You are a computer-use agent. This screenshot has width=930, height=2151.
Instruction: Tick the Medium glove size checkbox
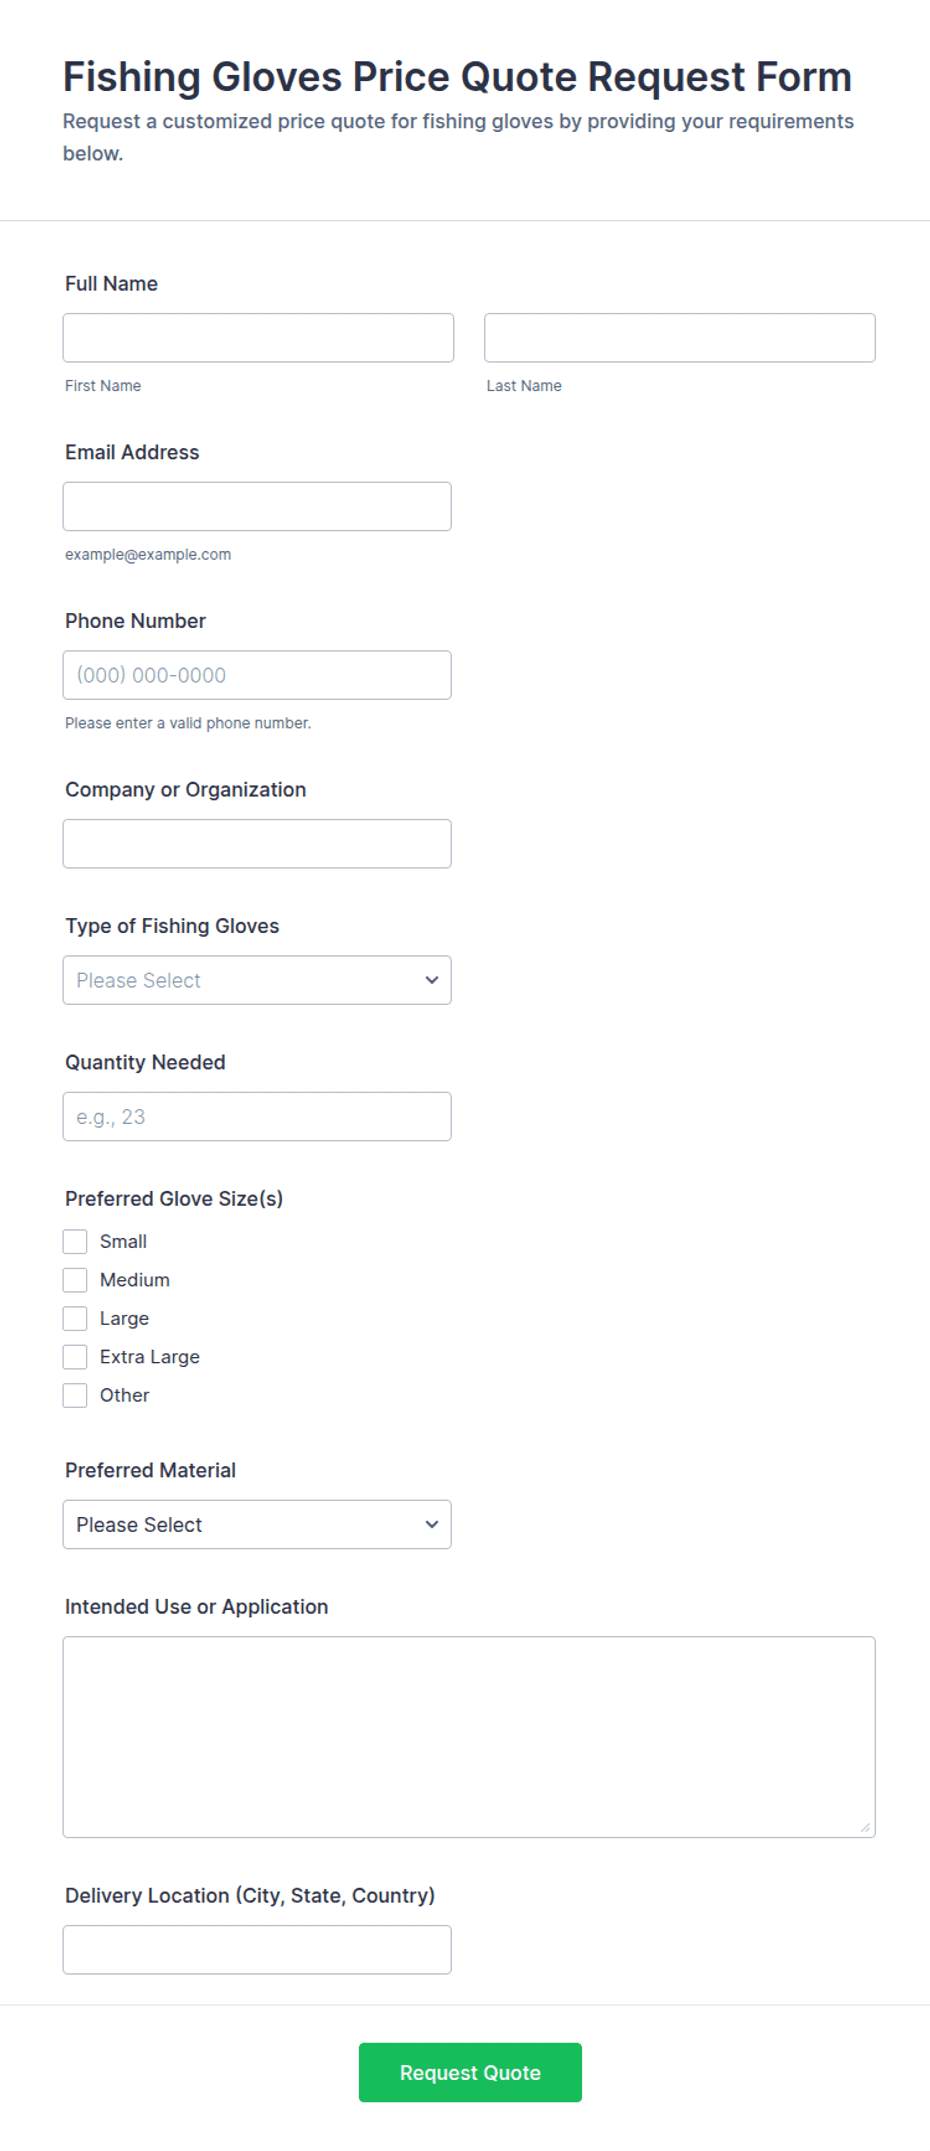[x=75, y=1280]
